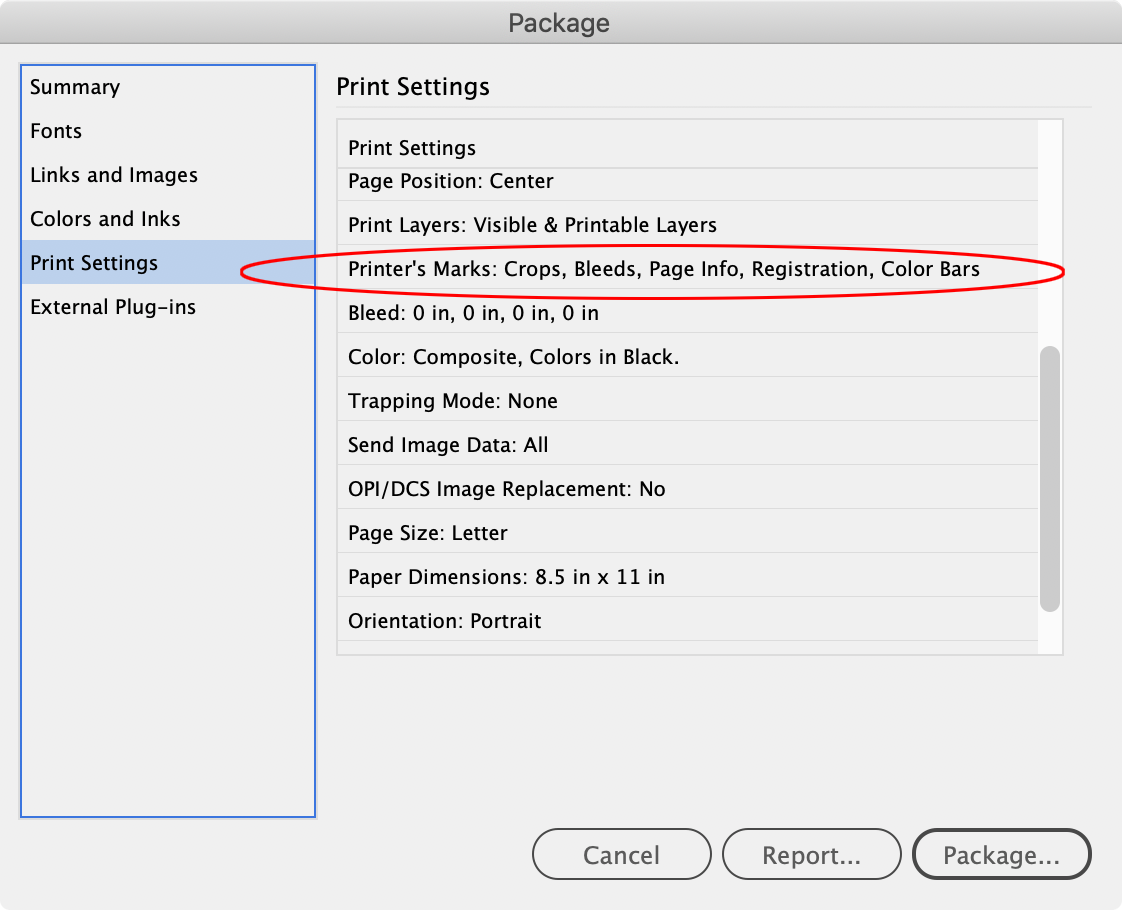Select the Send Image Data row
The width and height of the screenshot is (1122, 910).
click(447, 445)
